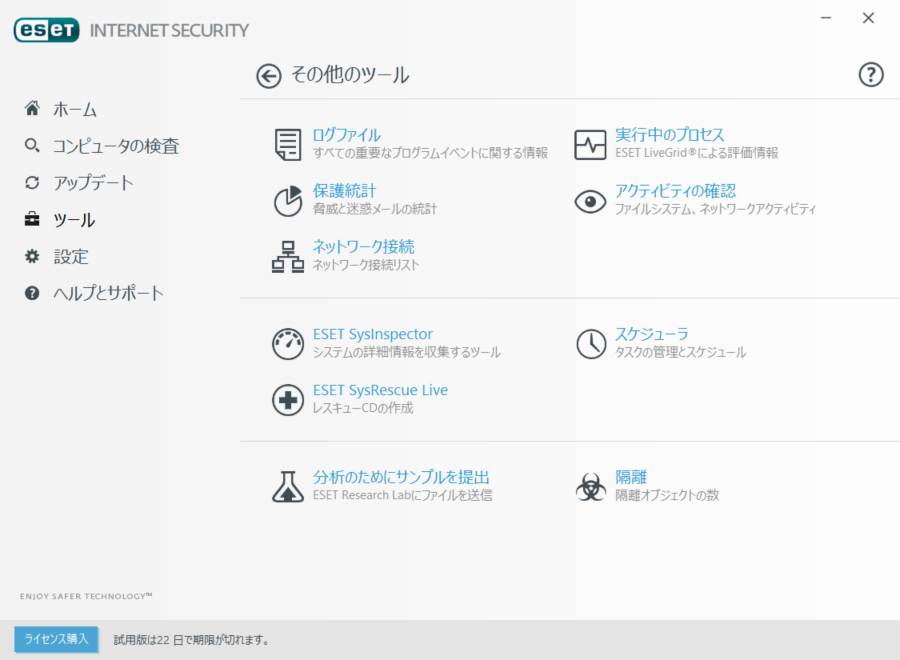Select ツール in the sidebar

click(74, 220)
